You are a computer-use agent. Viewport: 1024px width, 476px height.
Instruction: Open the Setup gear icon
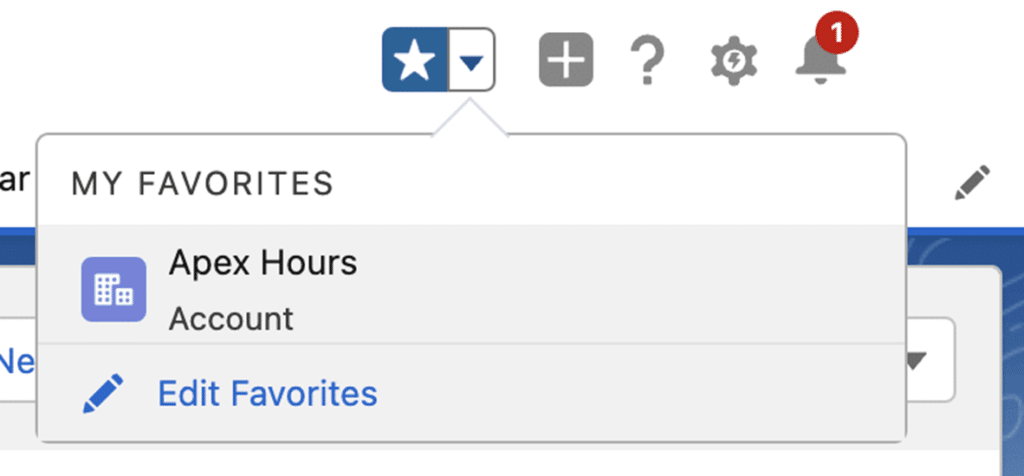click(x=733, y=62)
